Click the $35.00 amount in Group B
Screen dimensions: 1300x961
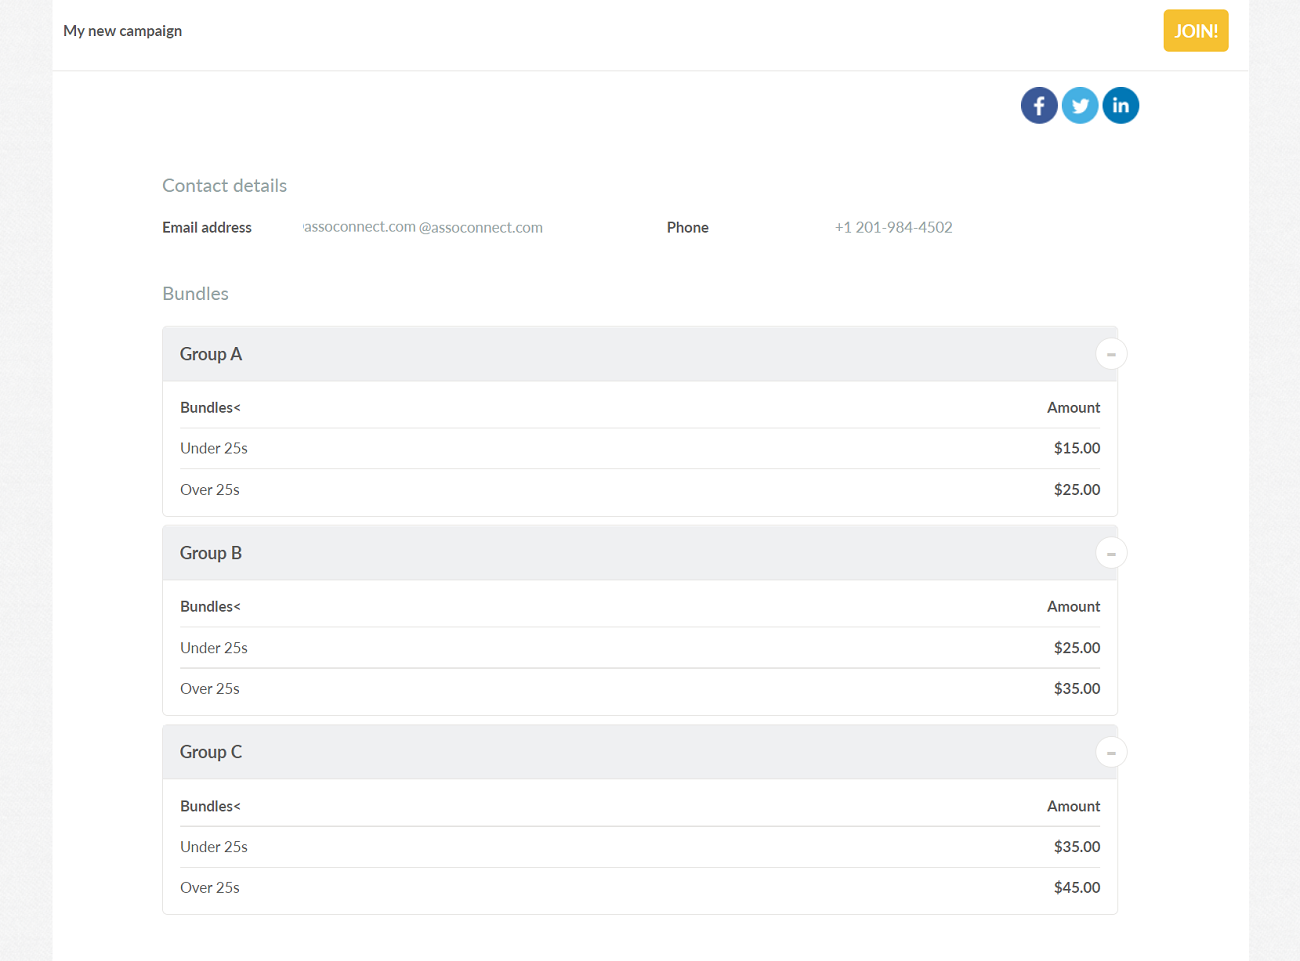(1076, 689)
